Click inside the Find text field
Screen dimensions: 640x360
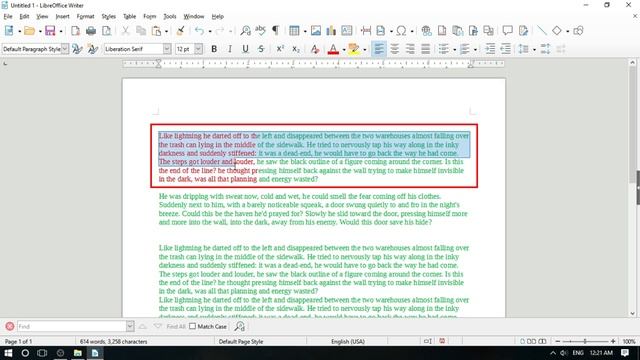point(72,326)
